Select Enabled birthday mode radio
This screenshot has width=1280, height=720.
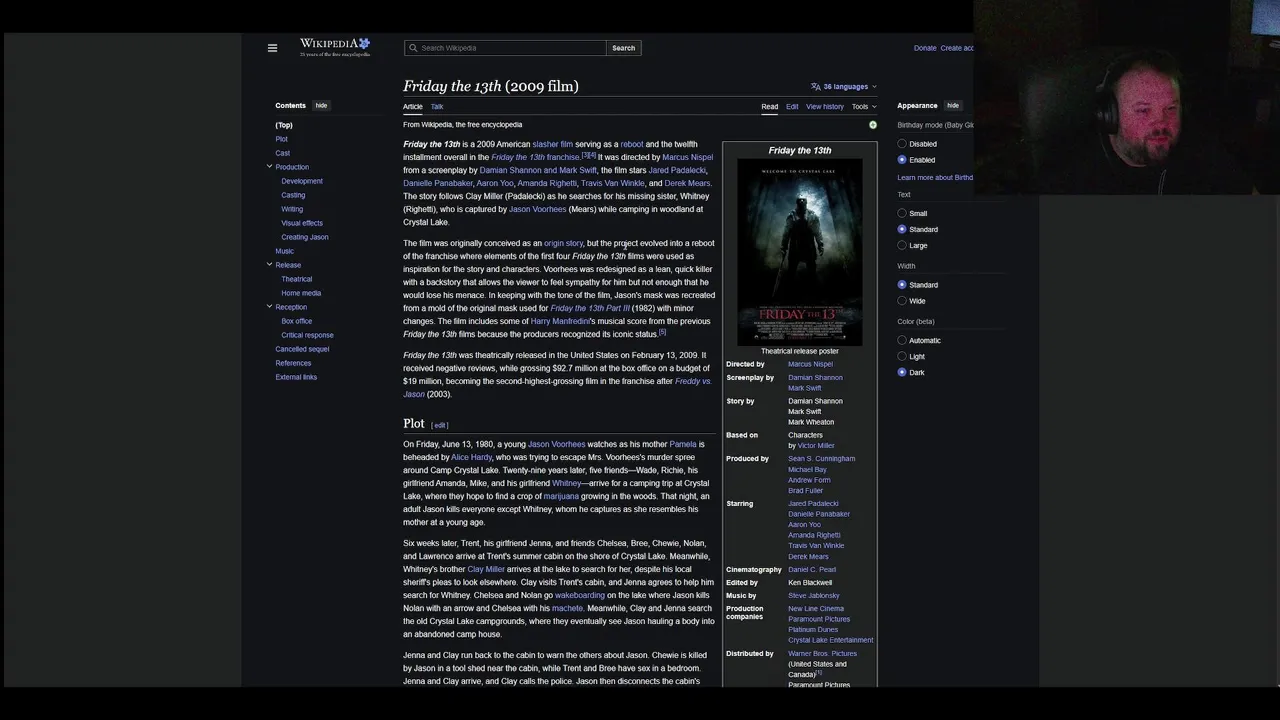[x=902, y=160]
